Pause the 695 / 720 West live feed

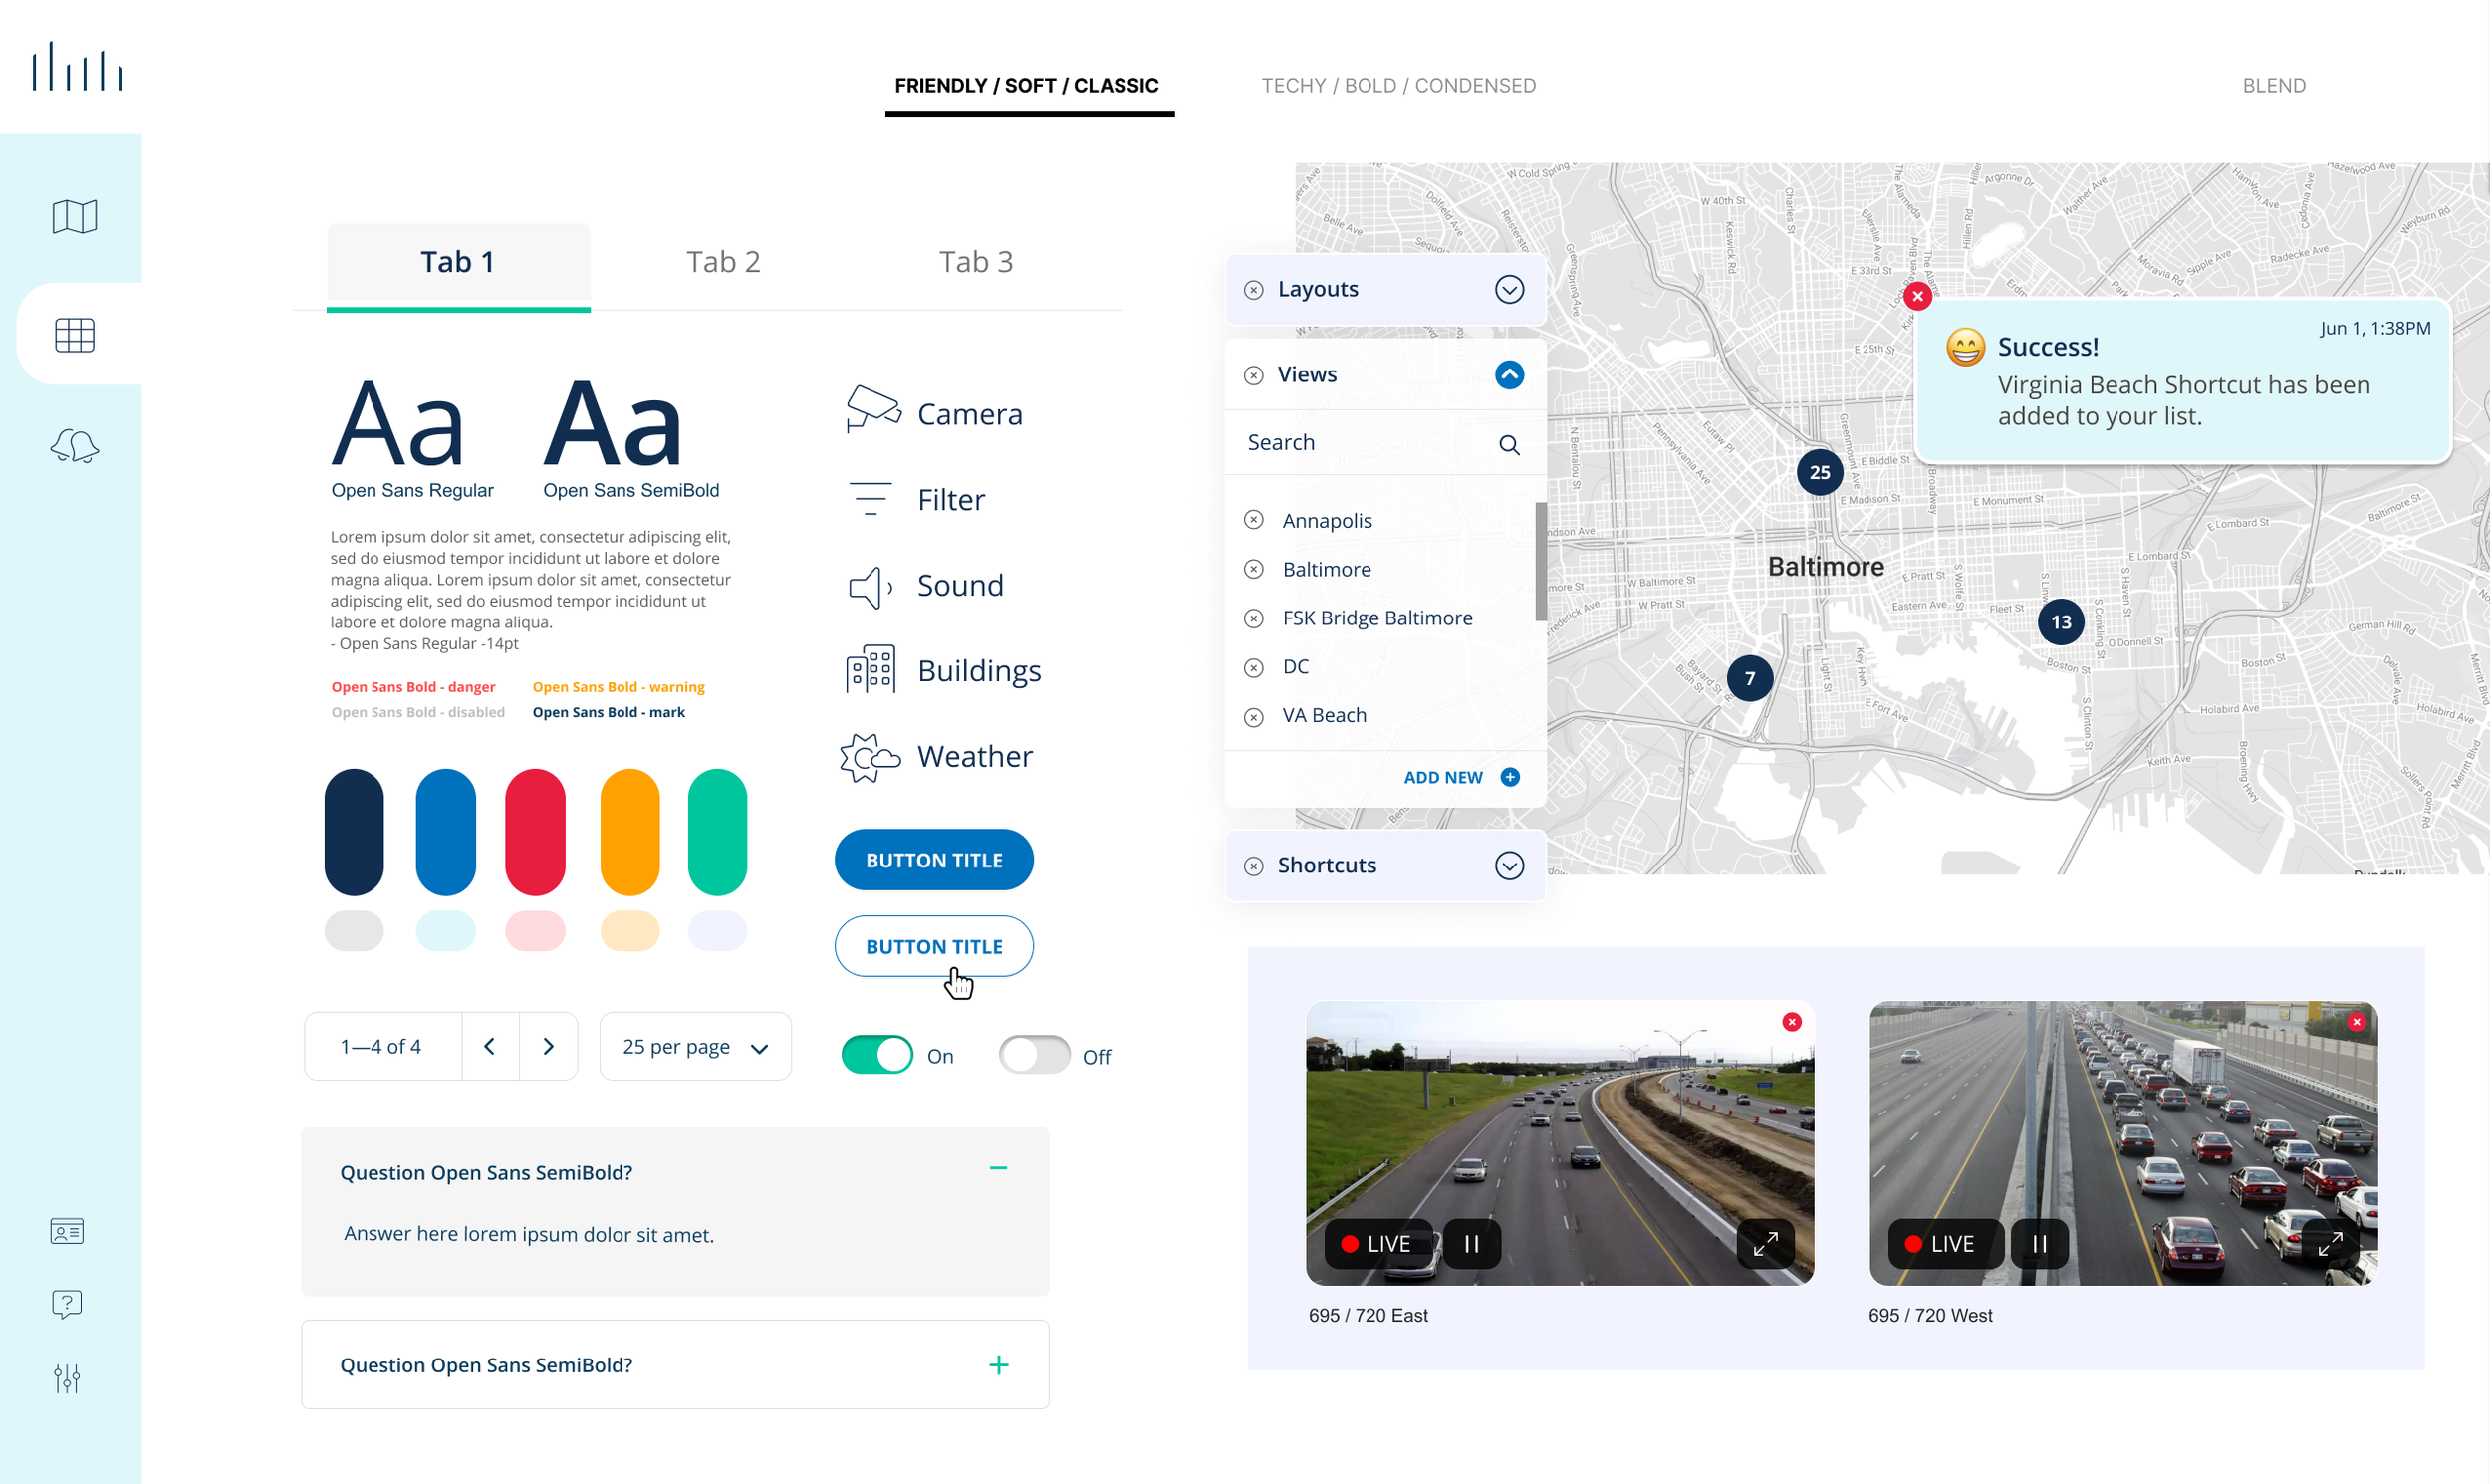coord(2039,1244)
